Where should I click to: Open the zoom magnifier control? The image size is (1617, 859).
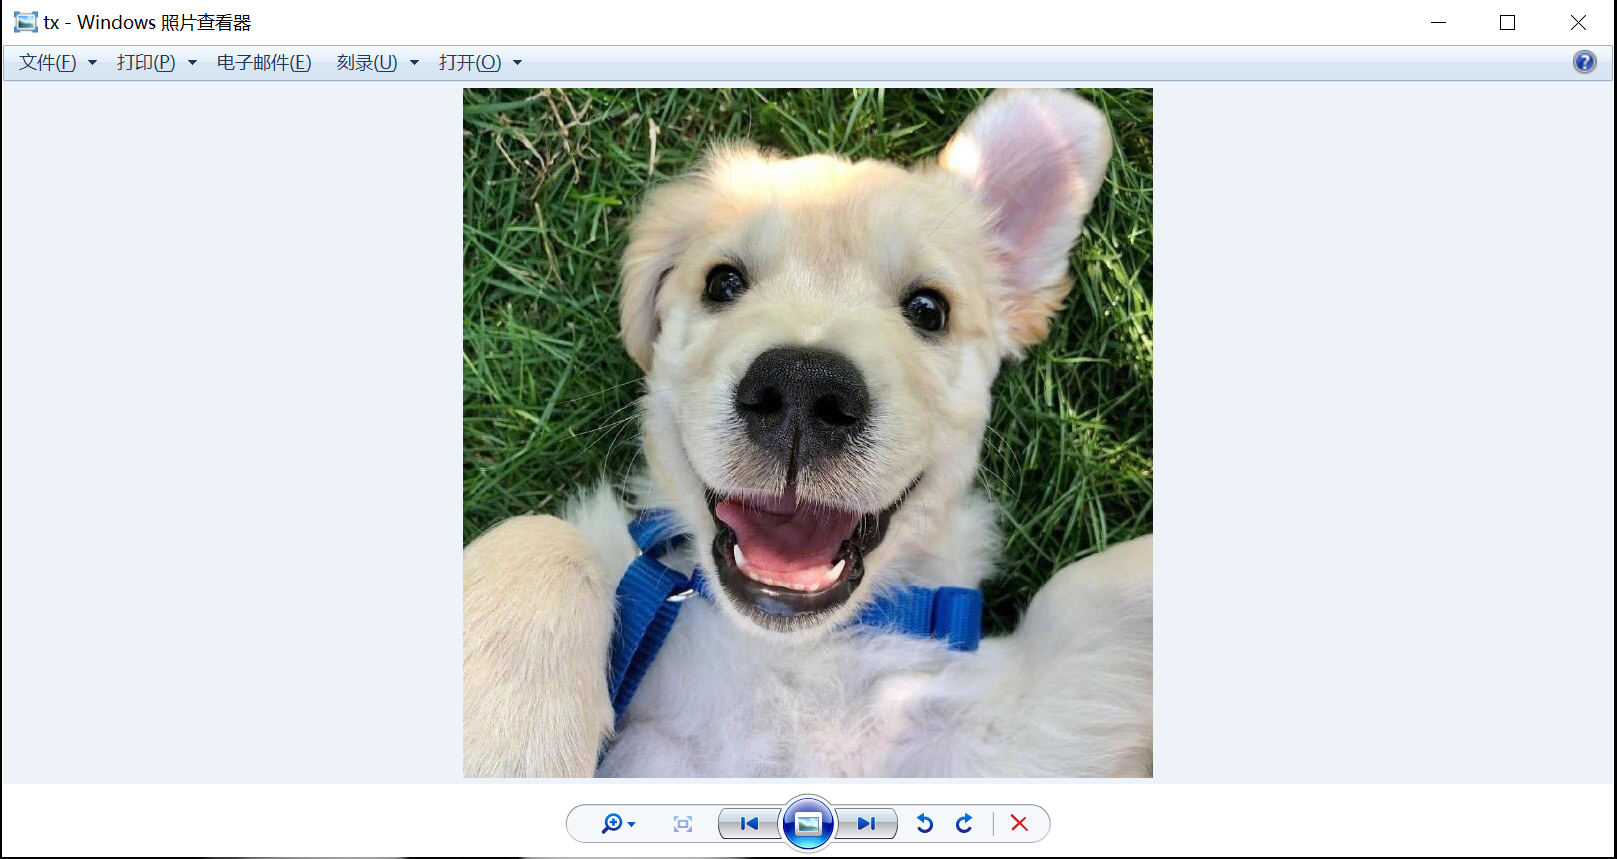[x=618, y=824]
